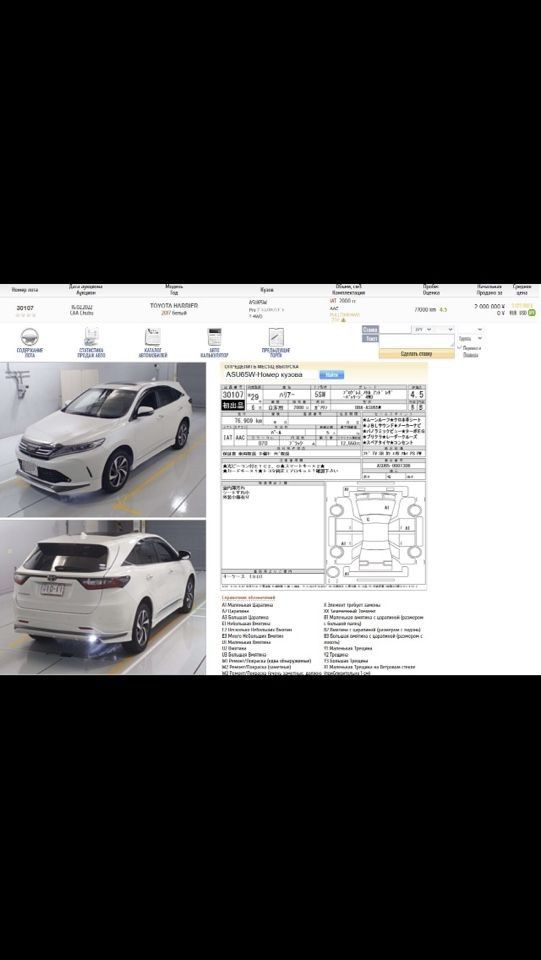Open auto sales statistics icon

tap(91, 337)
